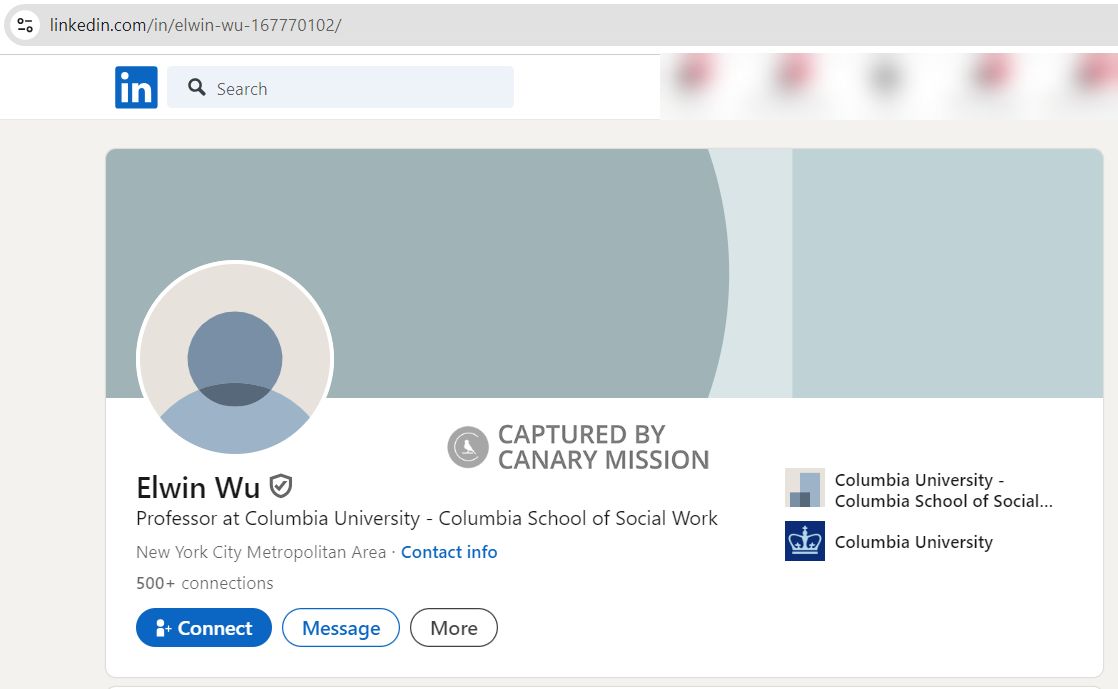1118x689 pixels.
Task: Click the search magnifier icon
Action: (197, 88)
